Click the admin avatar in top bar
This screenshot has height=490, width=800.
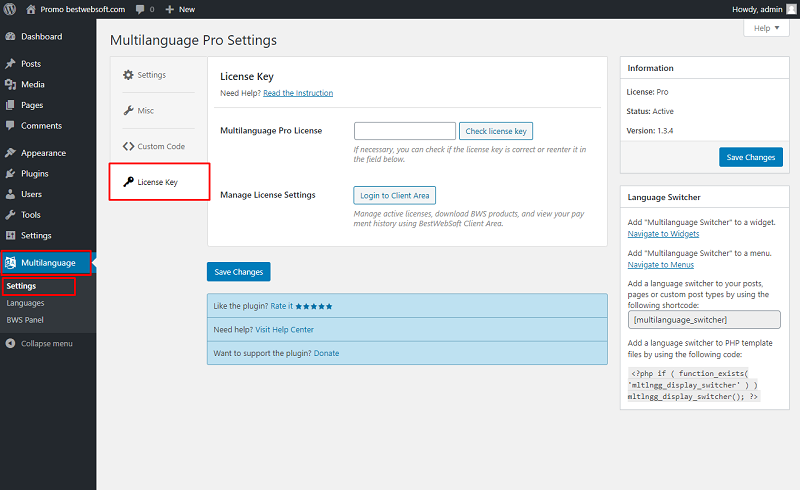pos(791,9)
